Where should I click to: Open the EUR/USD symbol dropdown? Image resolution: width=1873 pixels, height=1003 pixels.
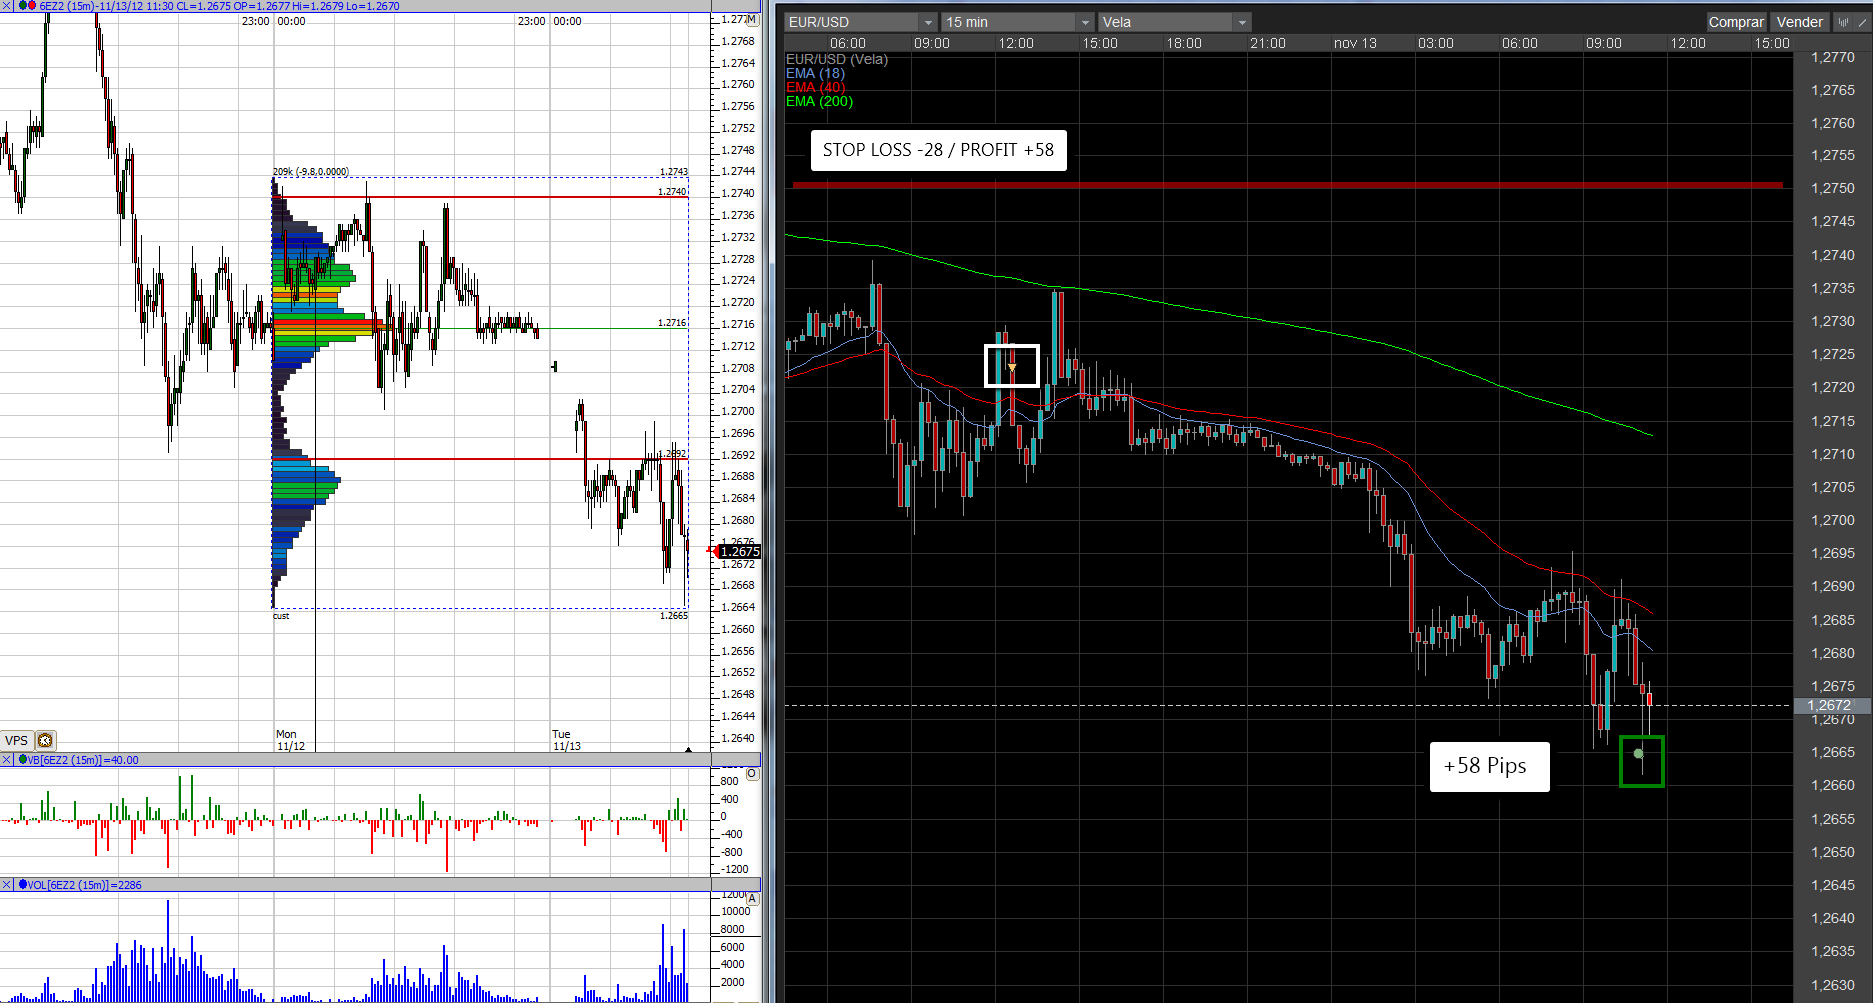tap(861, 22)
